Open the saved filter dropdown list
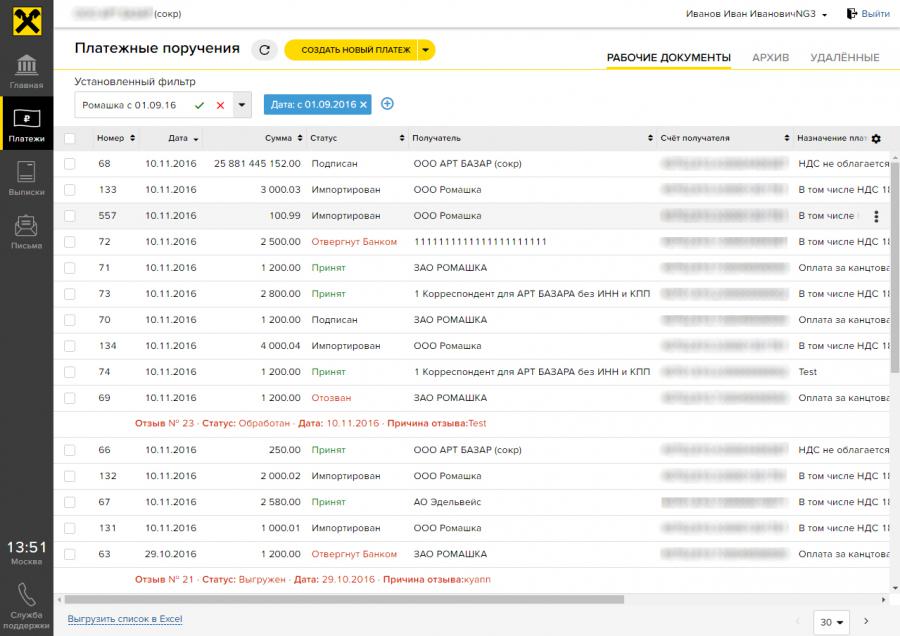Viewport: 900px width, 636px height. pyautogui.click(x=242, y=105)
